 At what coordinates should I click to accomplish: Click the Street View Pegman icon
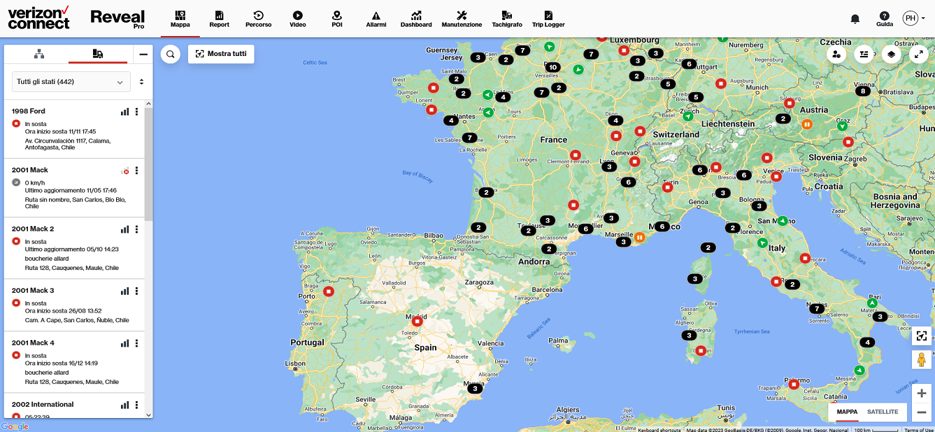pos(921,360)
